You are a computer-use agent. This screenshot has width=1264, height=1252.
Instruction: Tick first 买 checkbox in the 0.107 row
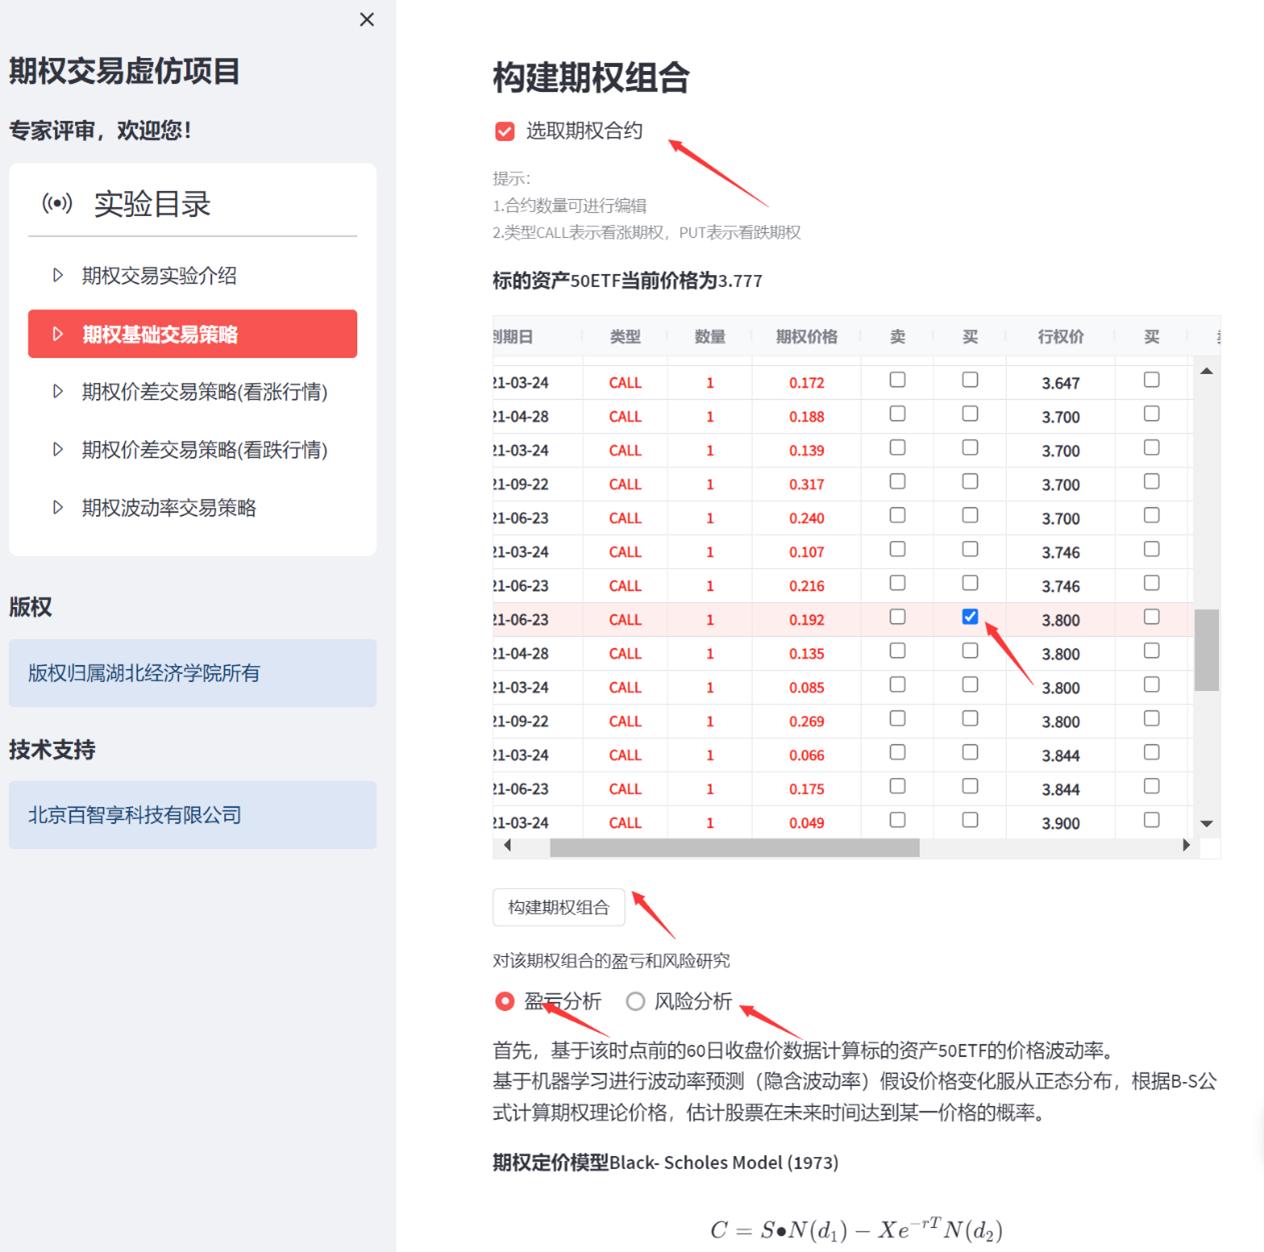[x=970, y=549]
